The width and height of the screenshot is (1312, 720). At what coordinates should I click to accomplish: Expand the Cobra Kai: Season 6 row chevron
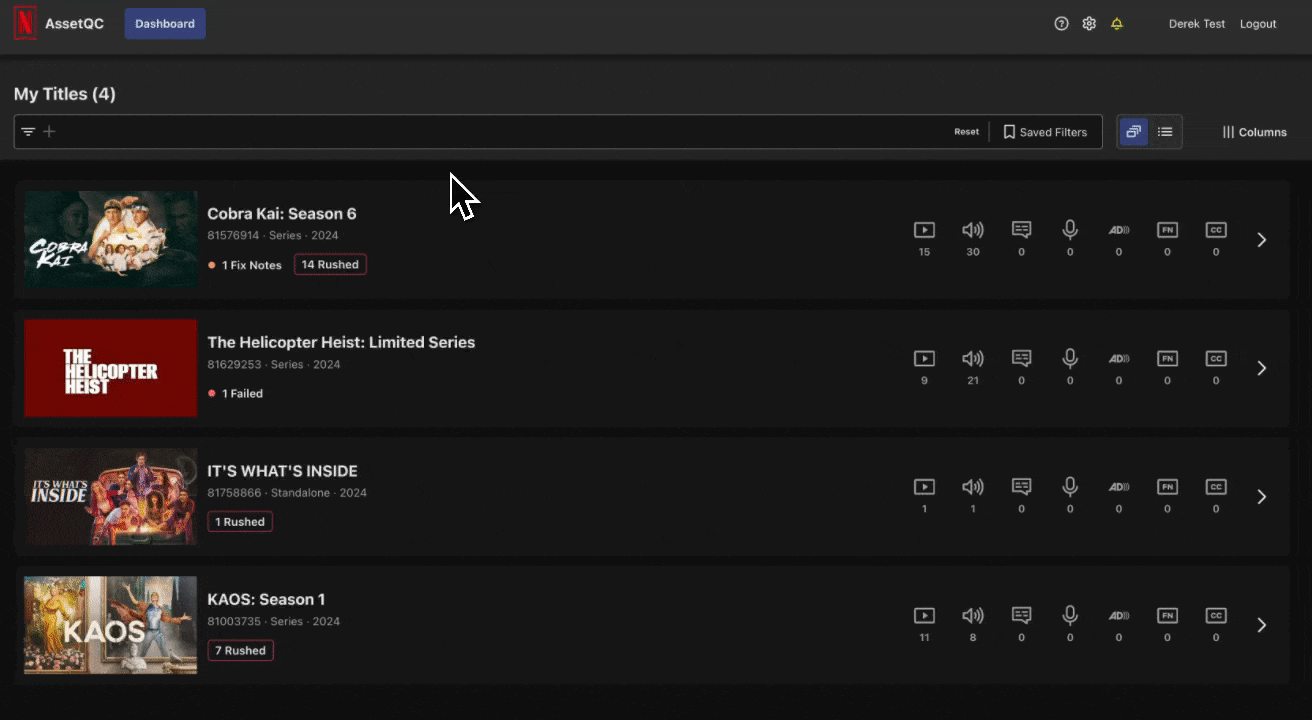1262,240
